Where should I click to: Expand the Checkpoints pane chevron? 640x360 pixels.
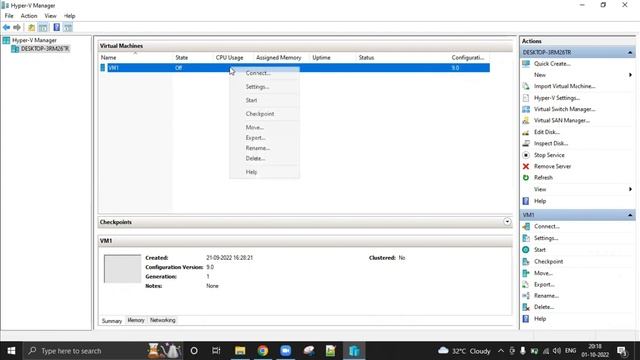(507, 222)
